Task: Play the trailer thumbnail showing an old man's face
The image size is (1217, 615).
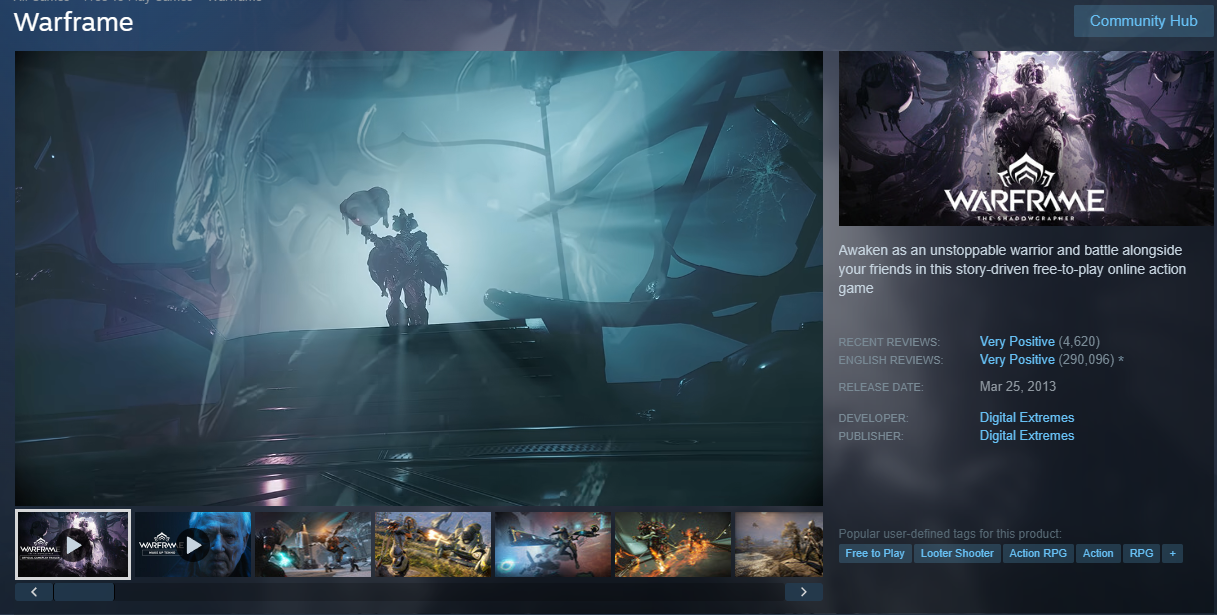Action: point(193,545)
